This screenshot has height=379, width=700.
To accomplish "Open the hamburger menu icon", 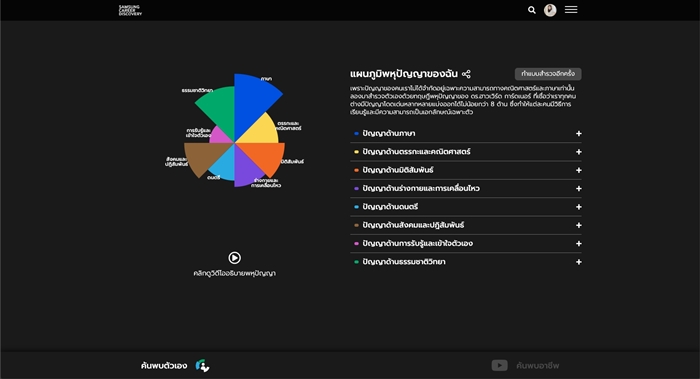I will pos(571,9).
